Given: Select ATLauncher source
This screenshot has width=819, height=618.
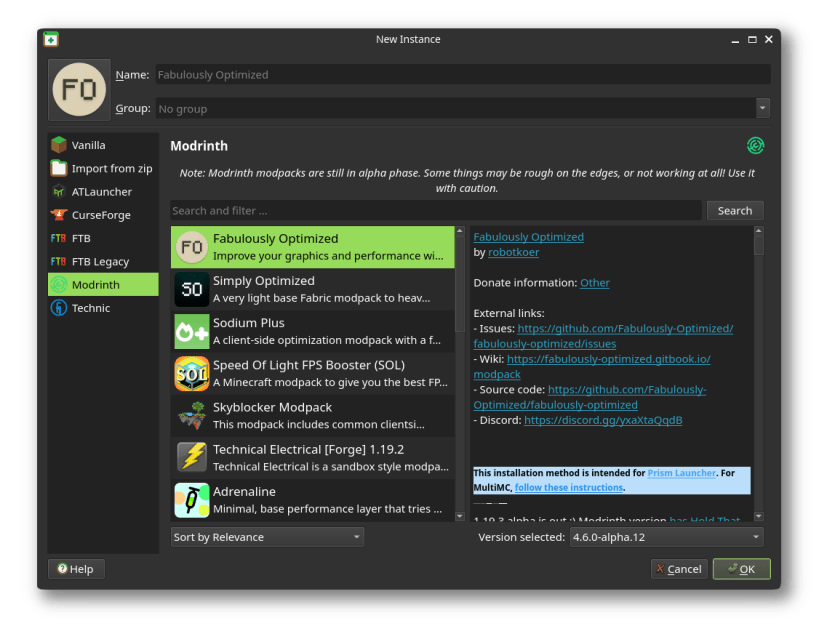Looking at the screenshot, I should (x=103, y=192).
